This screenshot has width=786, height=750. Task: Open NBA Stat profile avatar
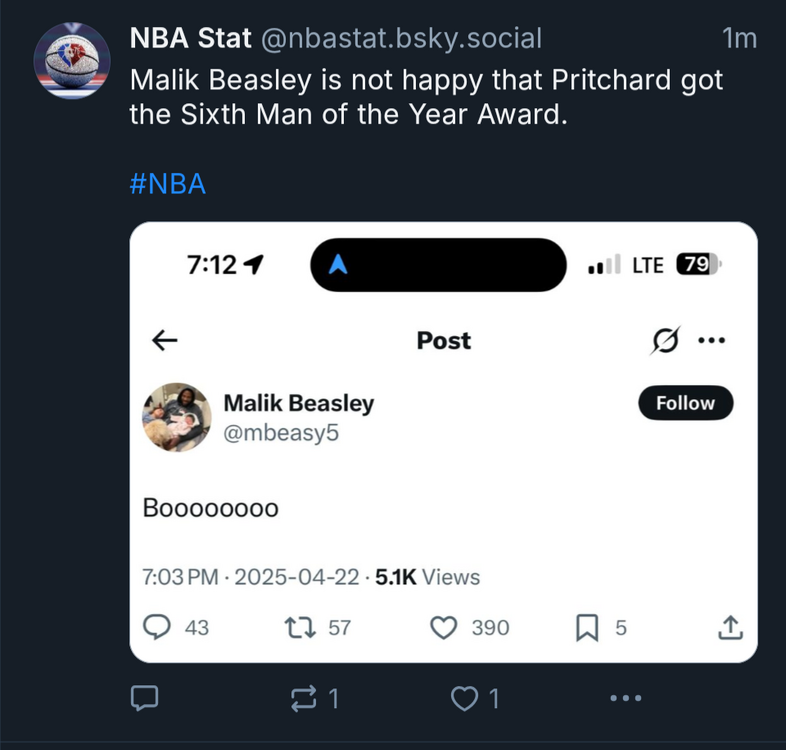point(72,60)
